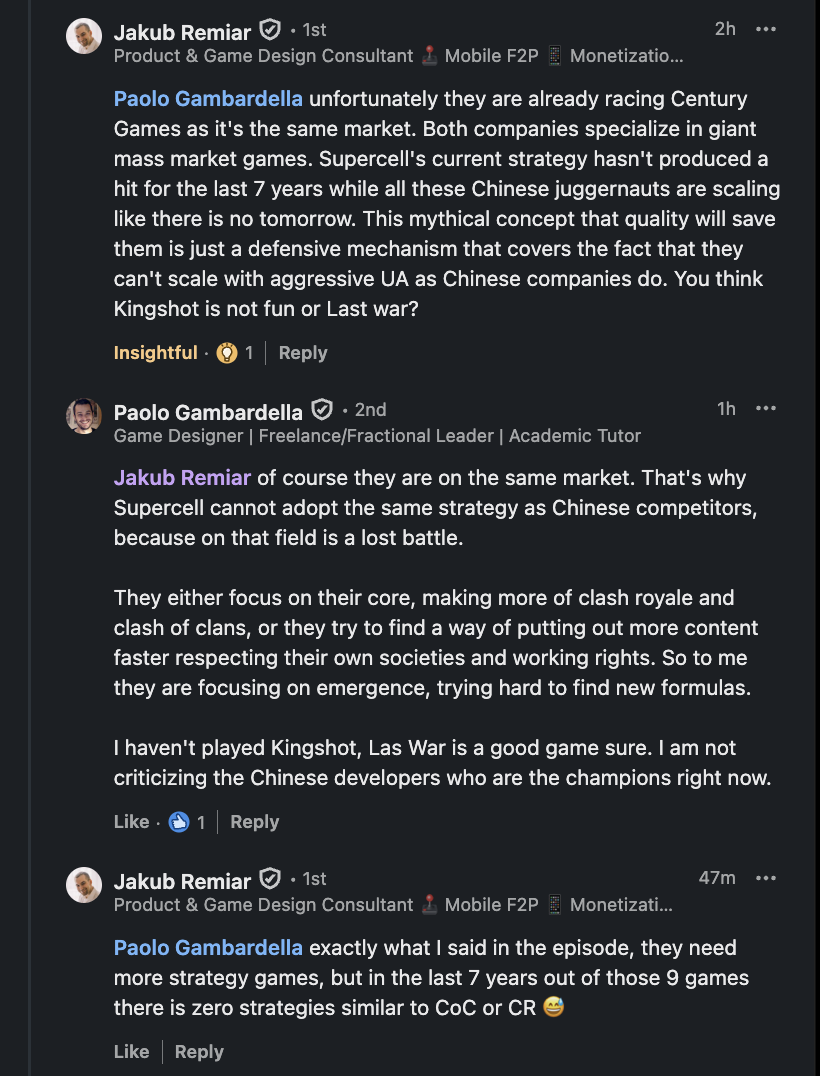Open Paolo Gambardella author name on 1h comment

(x=208, y=412)
